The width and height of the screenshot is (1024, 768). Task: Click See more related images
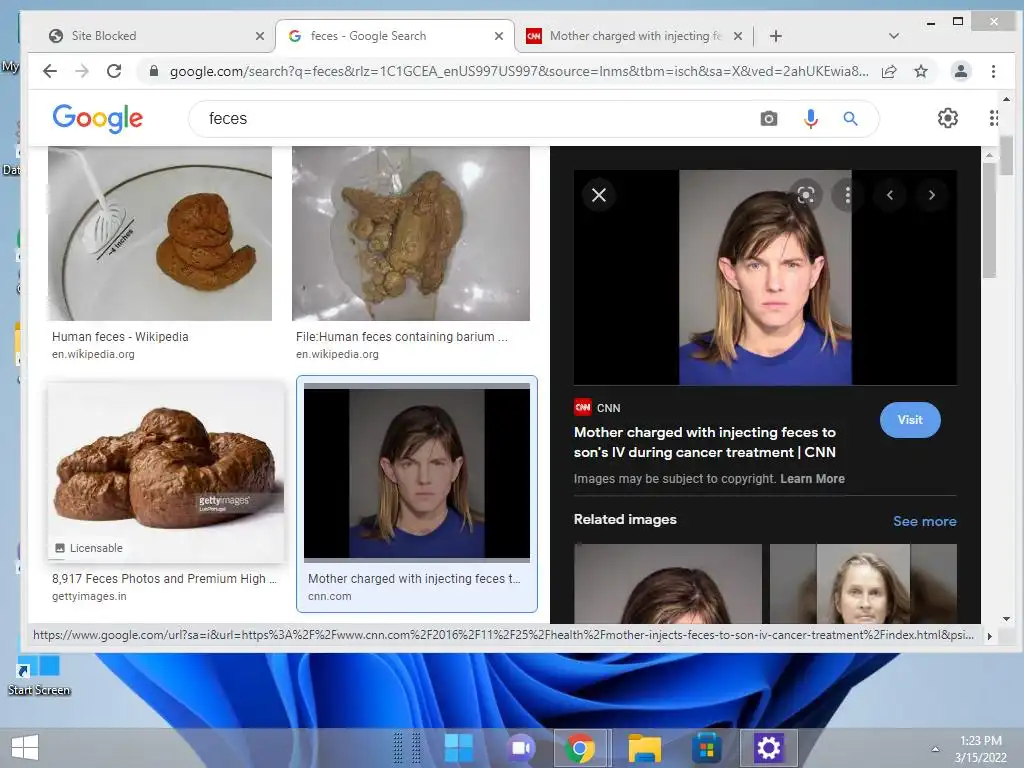click(x=925, y=521)
